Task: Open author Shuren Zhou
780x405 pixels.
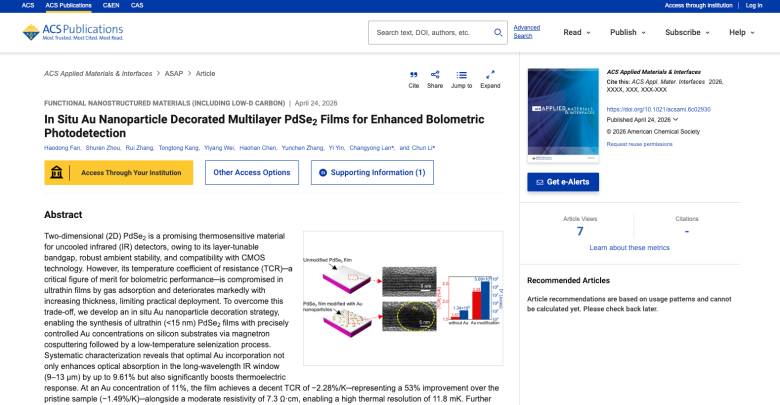Action: pos(103,148)
